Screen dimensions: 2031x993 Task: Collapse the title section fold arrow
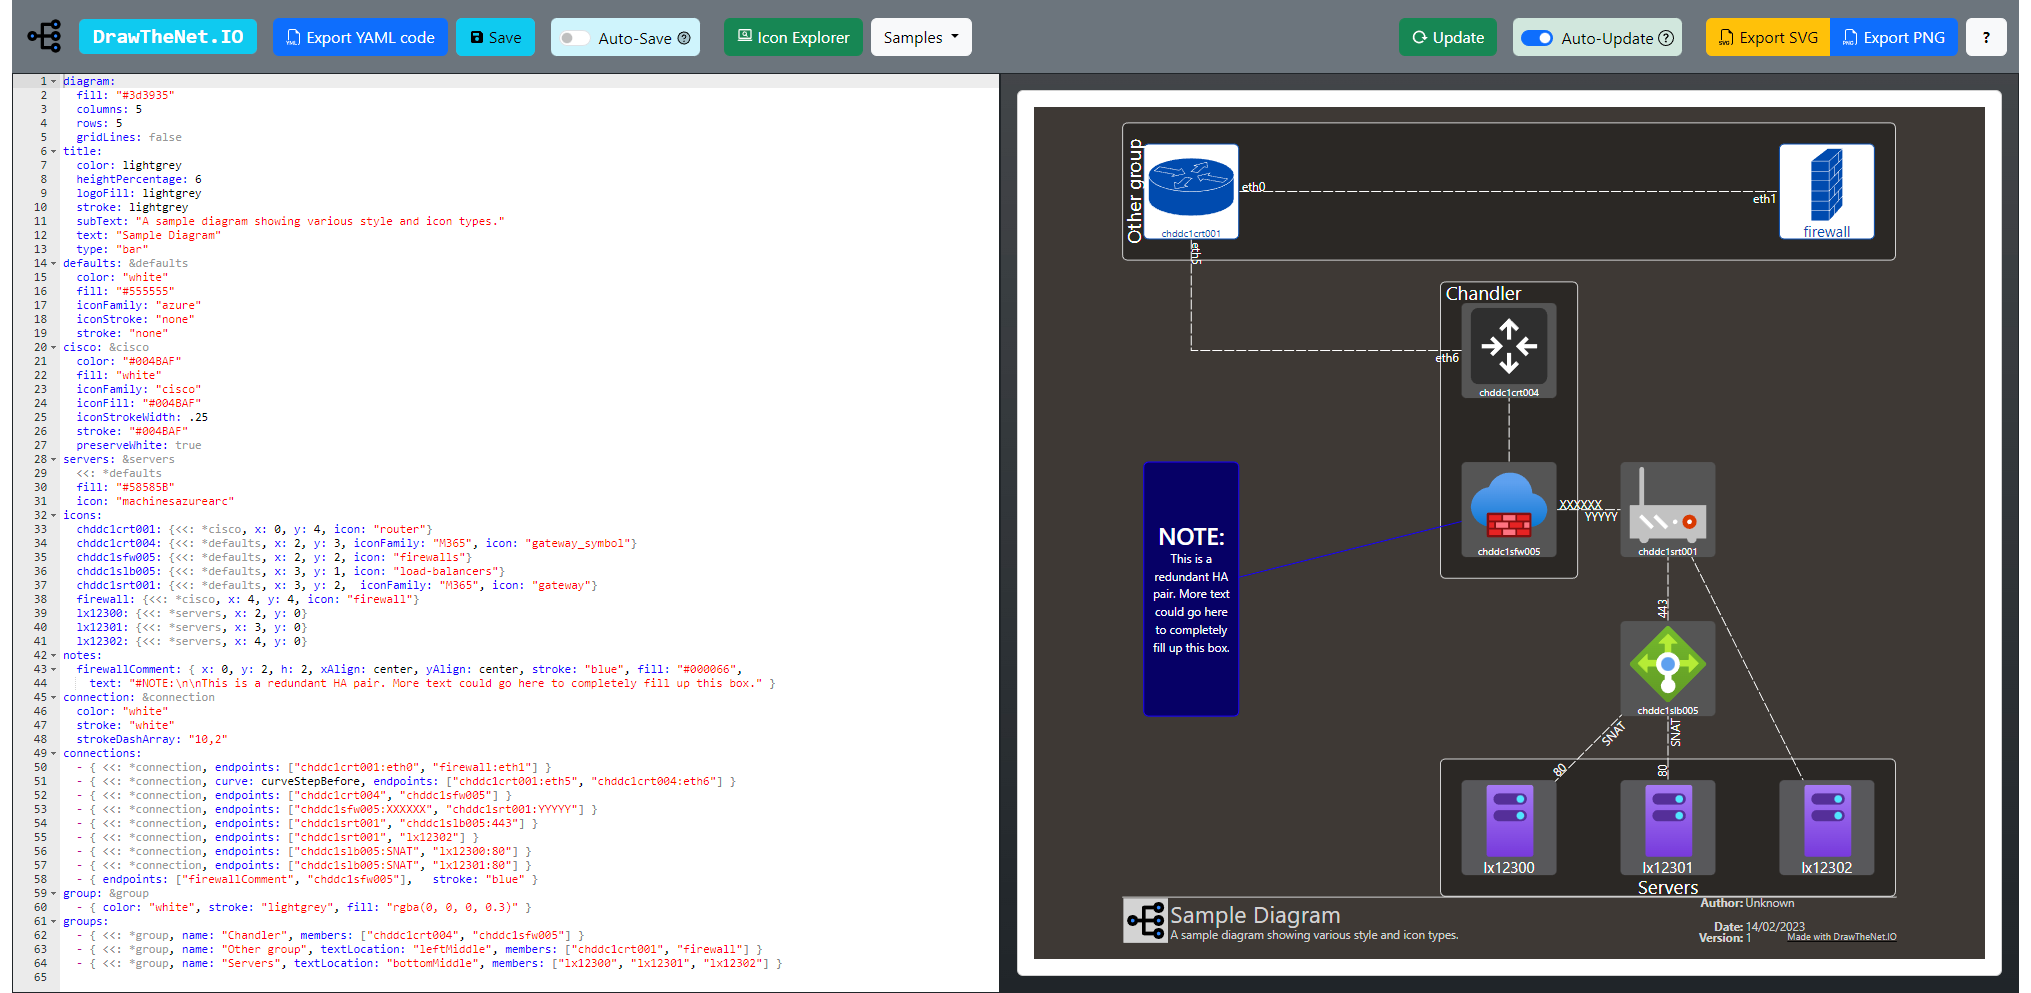[x=53, y=151]
